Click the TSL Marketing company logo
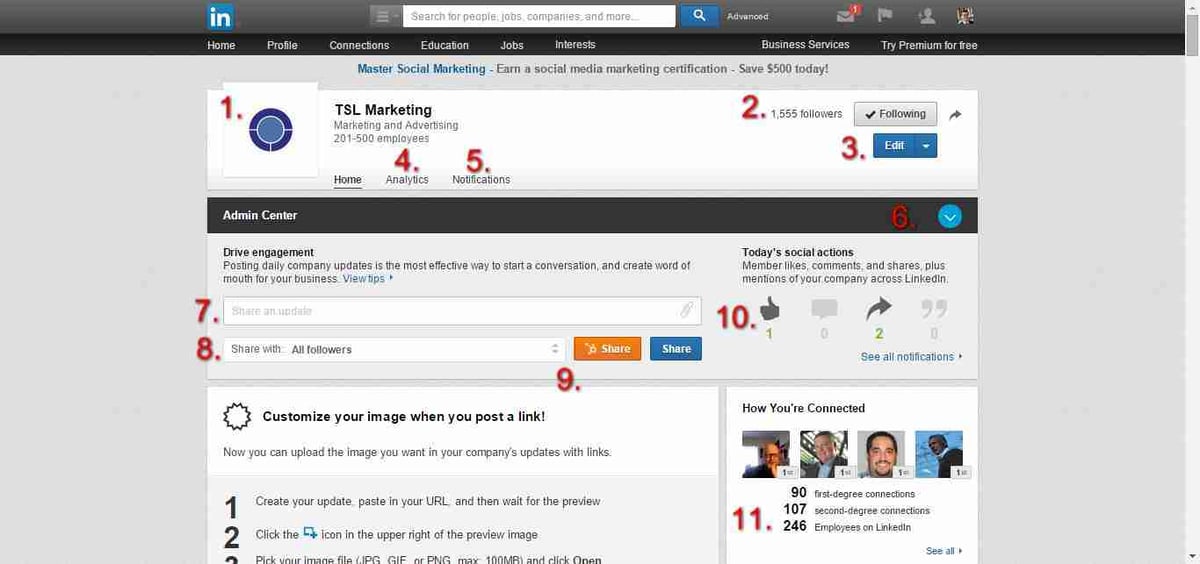This screenshot has height=564, width=1200. (270, 129)
